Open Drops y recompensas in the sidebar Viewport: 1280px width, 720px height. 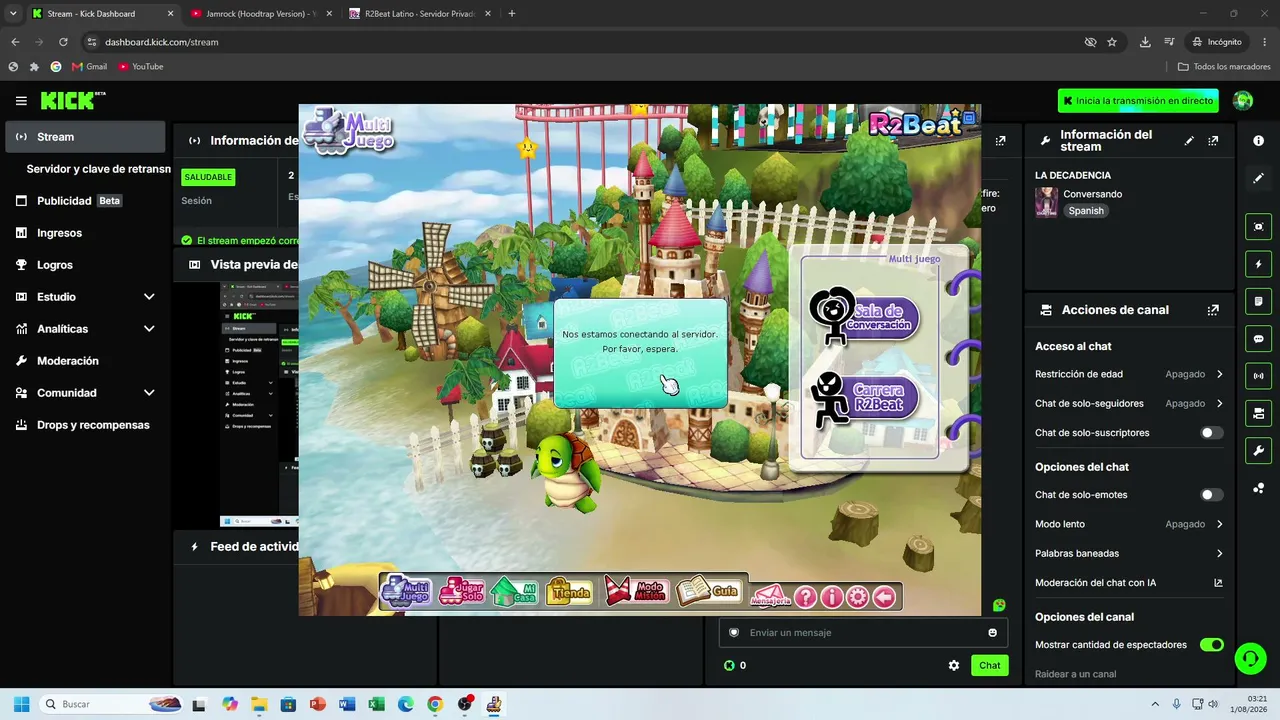tap(85, 425)
